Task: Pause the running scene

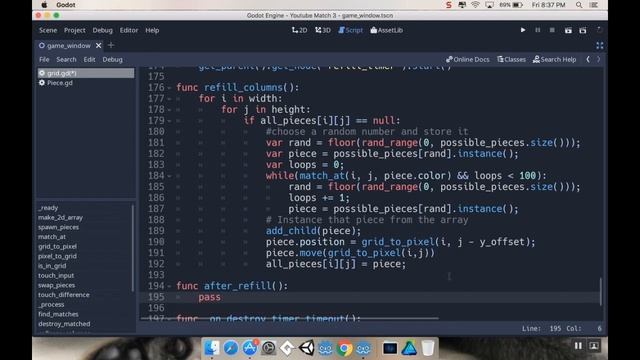Action: tap(538, 30)
